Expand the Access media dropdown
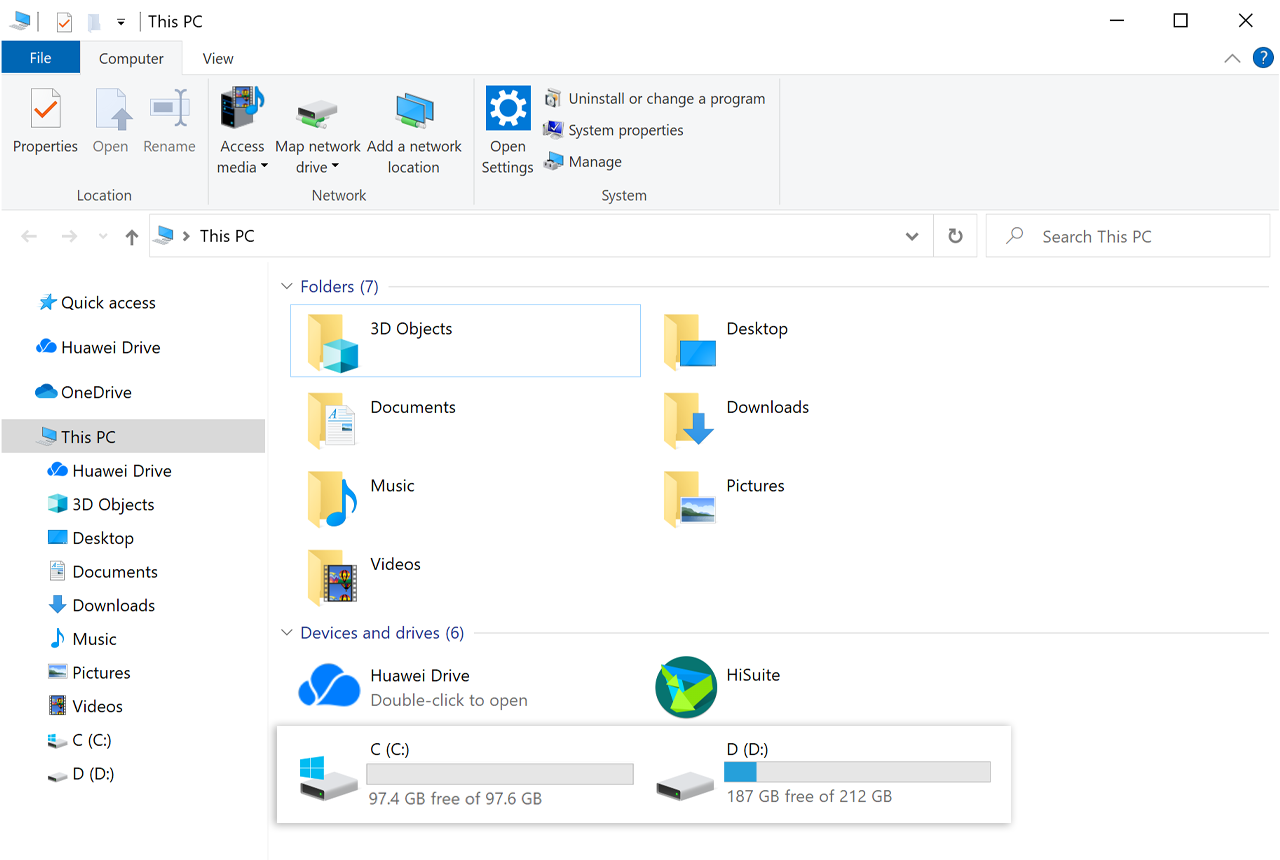Screen dimensions: 1280x860 click(x=264, y=168)
